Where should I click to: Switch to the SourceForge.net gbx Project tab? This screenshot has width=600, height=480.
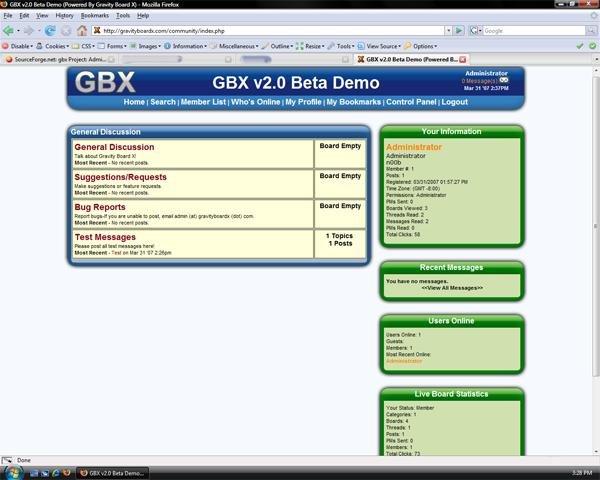pyautogui.click(x=59, y=59)
